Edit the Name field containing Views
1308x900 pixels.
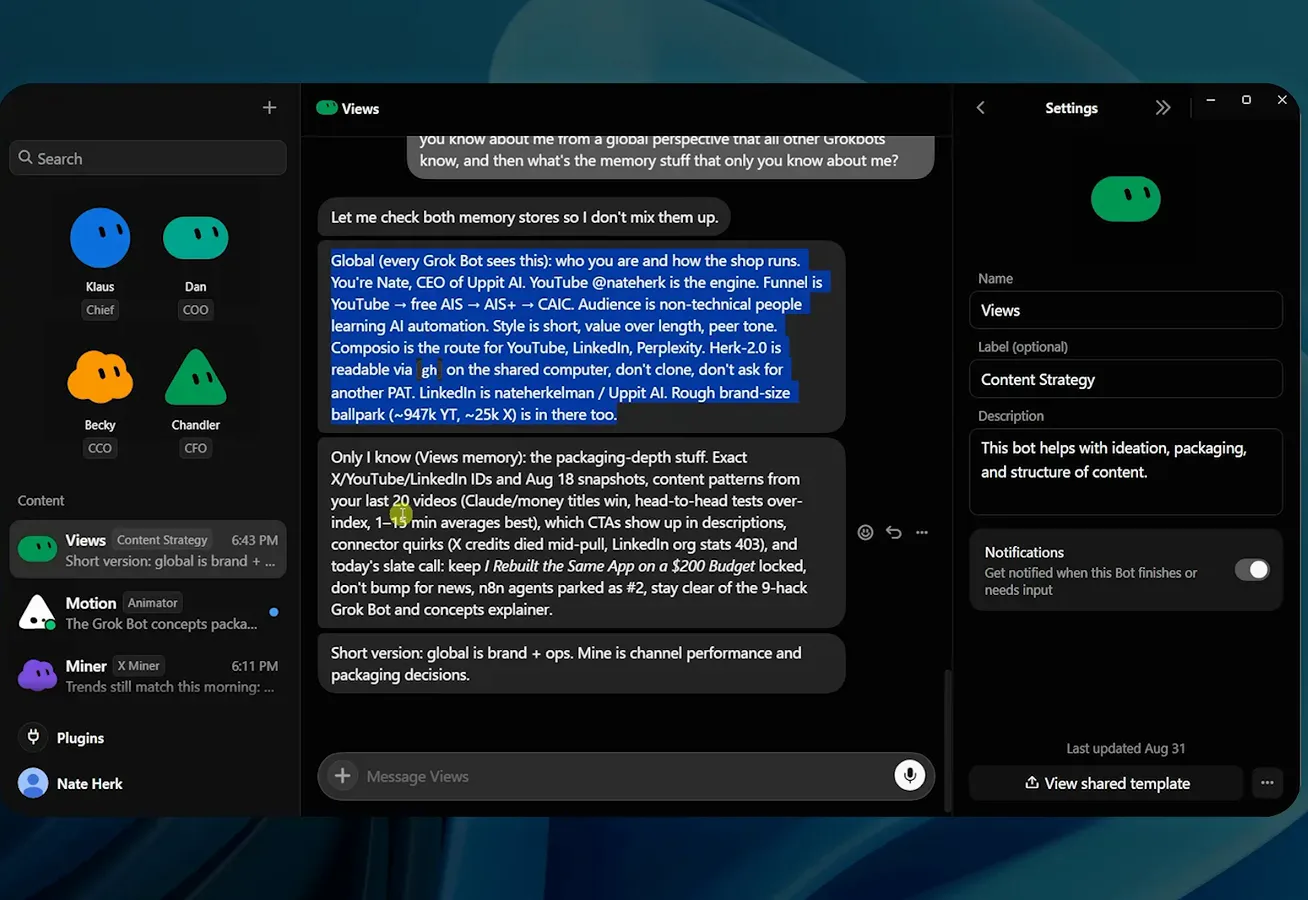coord(1126,310)
